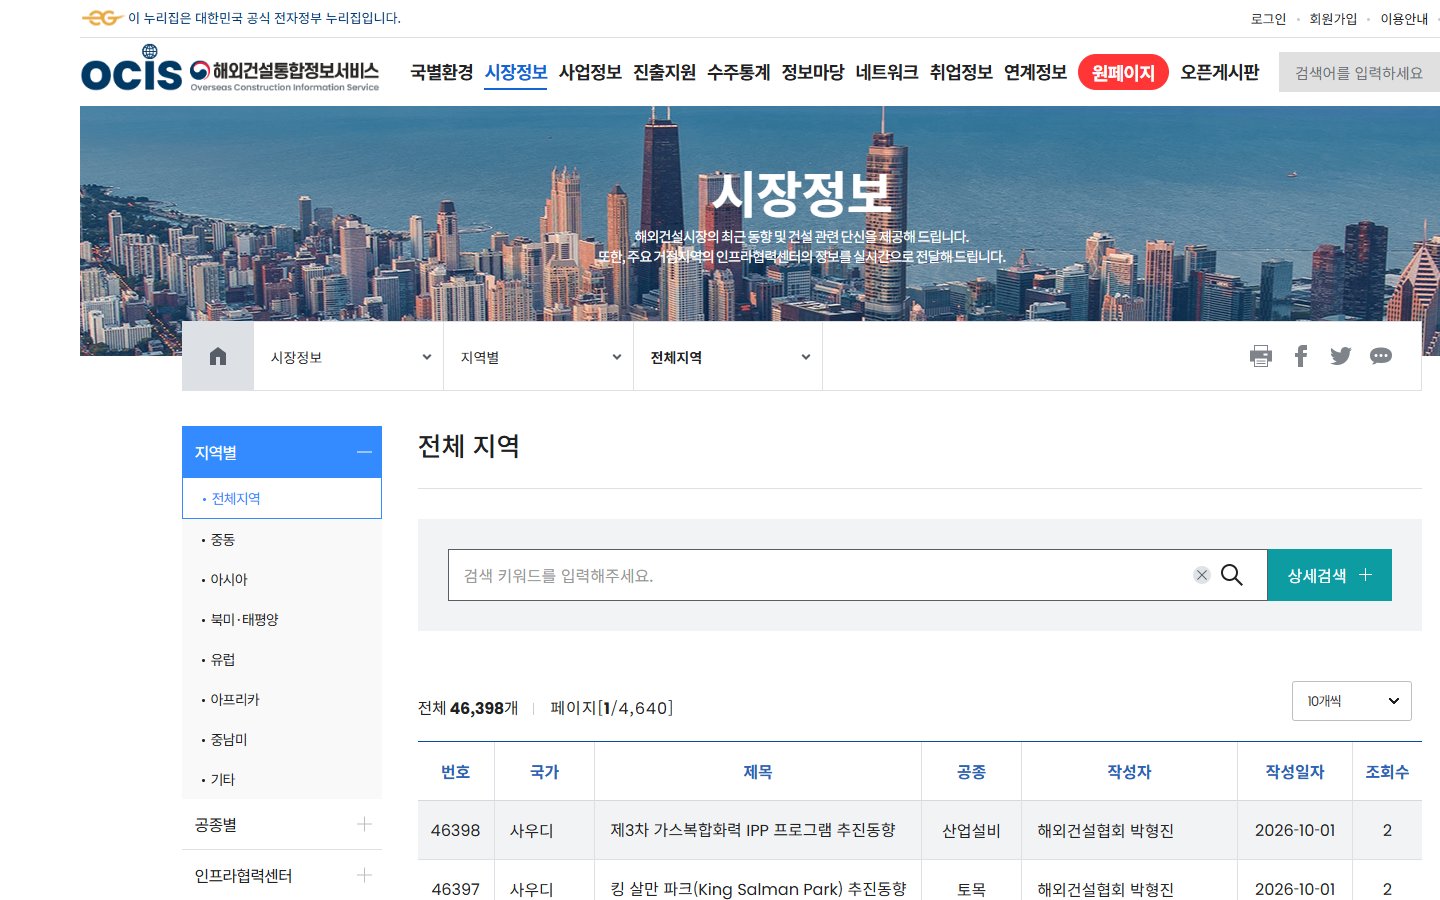Open the 연계정보 menu
The height and width of the screenshot is (900, 1440).
point(1035,72)
